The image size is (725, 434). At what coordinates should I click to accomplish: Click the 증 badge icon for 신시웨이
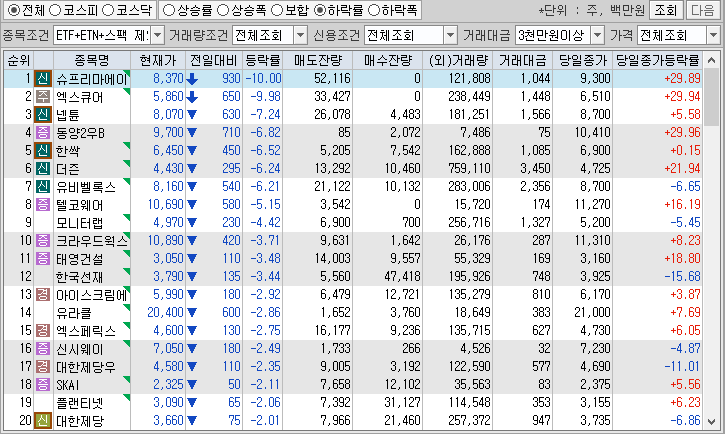click(x=43, y=348)
